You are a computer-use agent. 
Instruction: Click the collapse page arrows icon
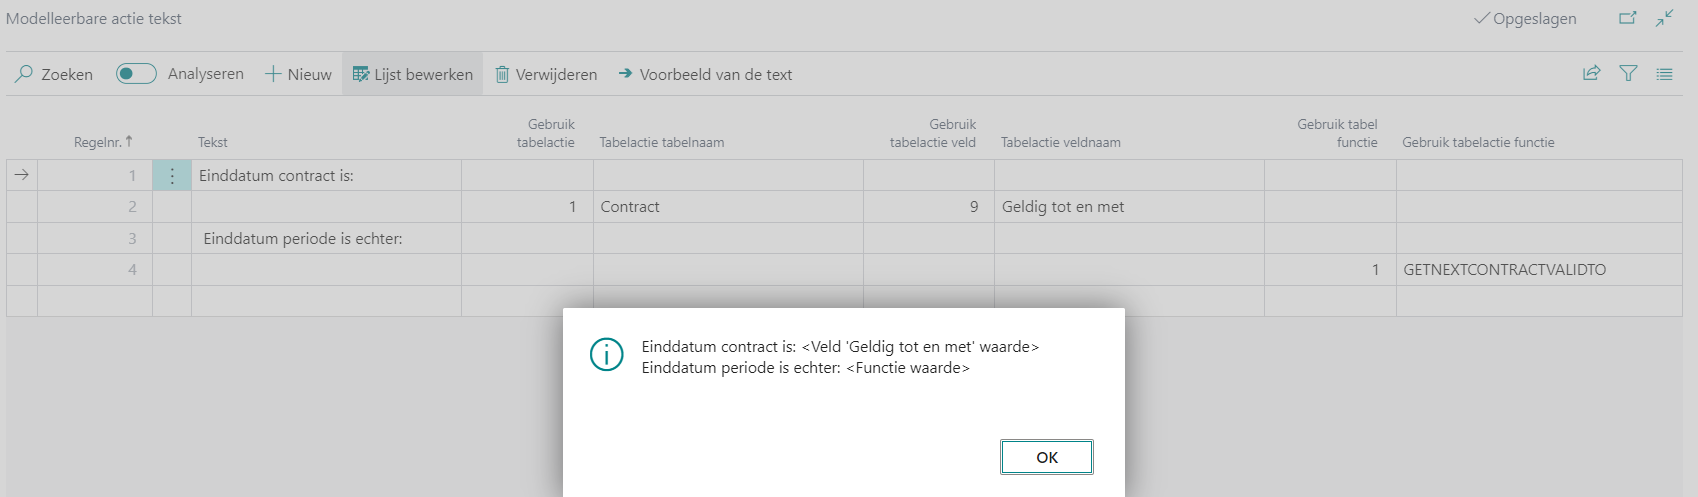point(1664,18)
